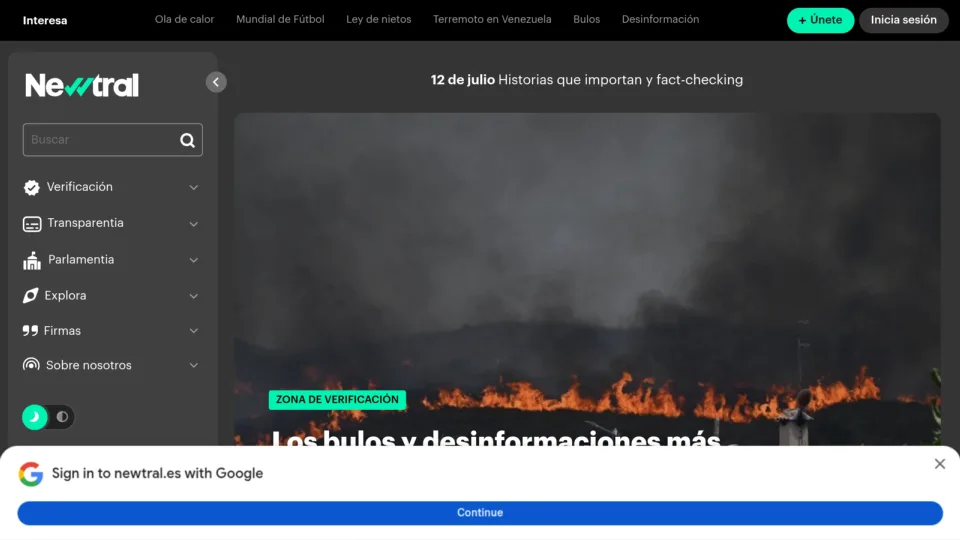Screen dimensions: 960x540
Task: Click the Newtral logo
Action: click(82, 85)
